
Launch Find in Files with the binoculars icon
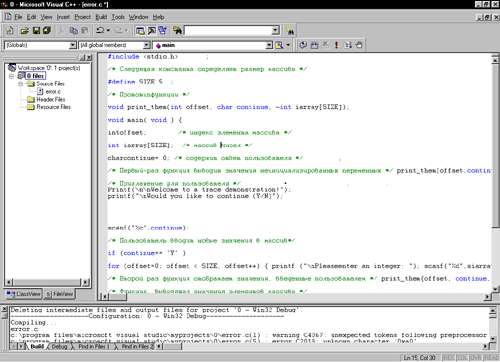coord(177,31)
